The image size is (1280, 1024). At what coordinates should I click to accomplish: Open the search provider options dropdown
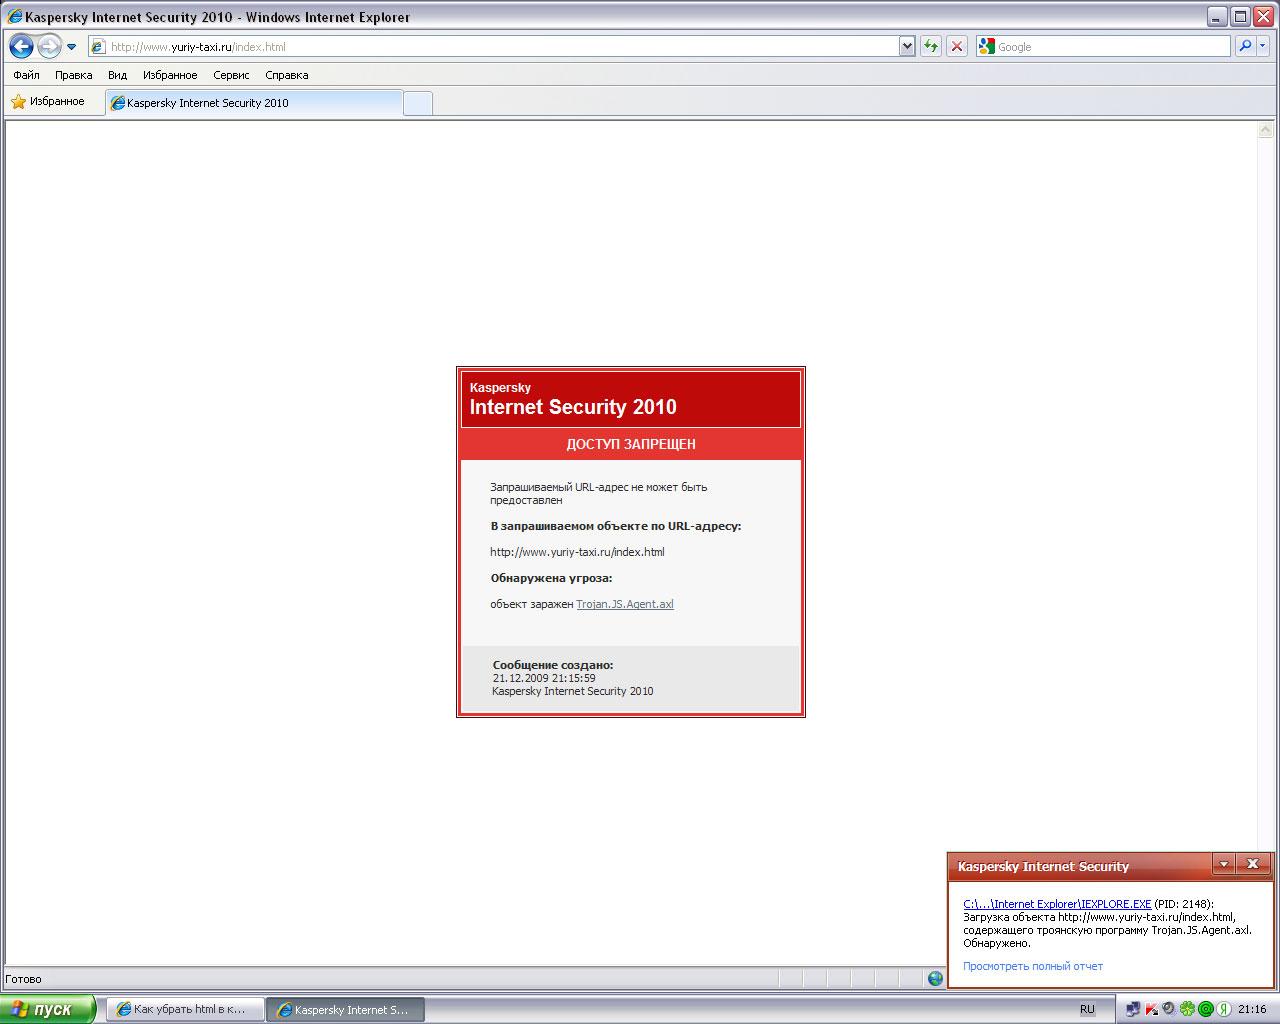point(1263,46)
